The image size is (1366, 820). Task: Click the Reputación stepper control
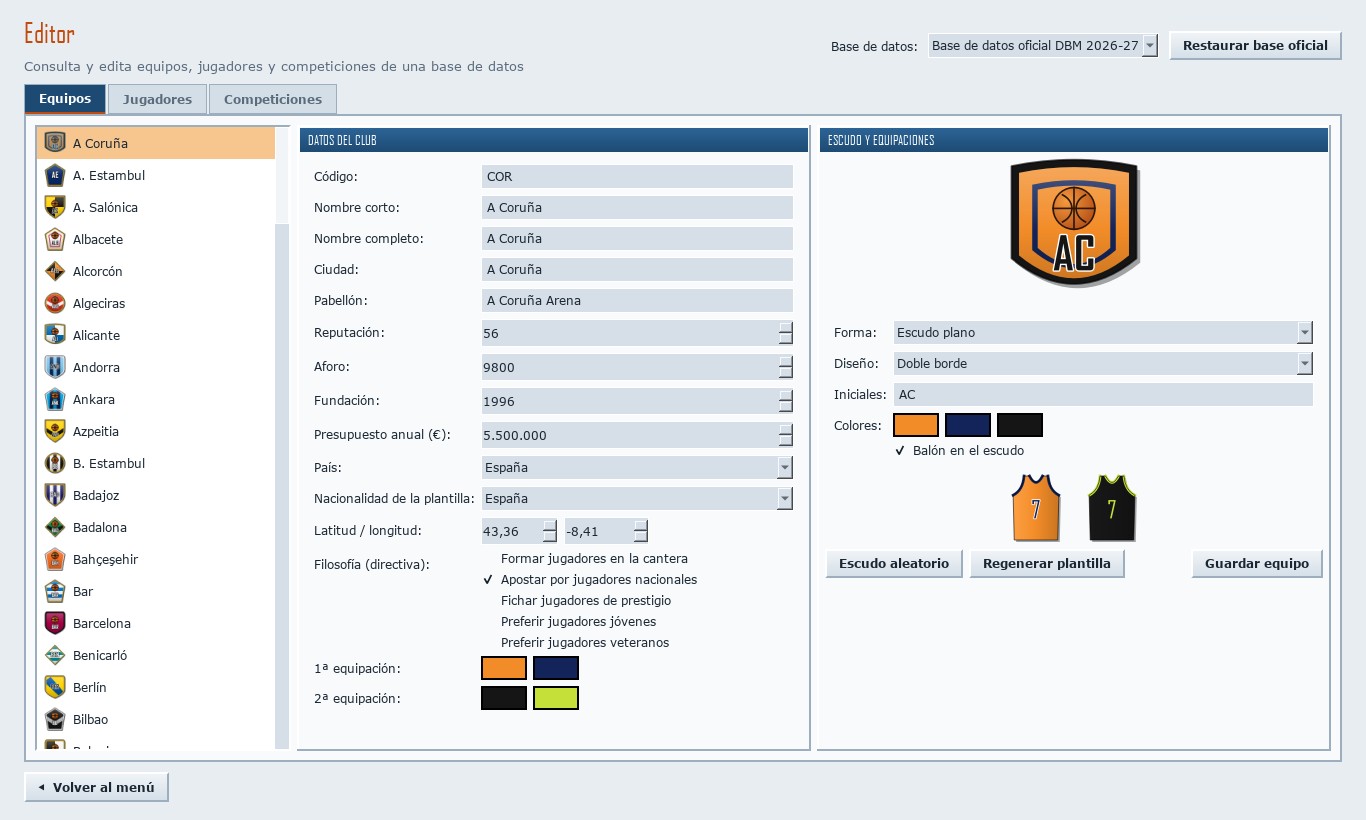coord(786,333)
